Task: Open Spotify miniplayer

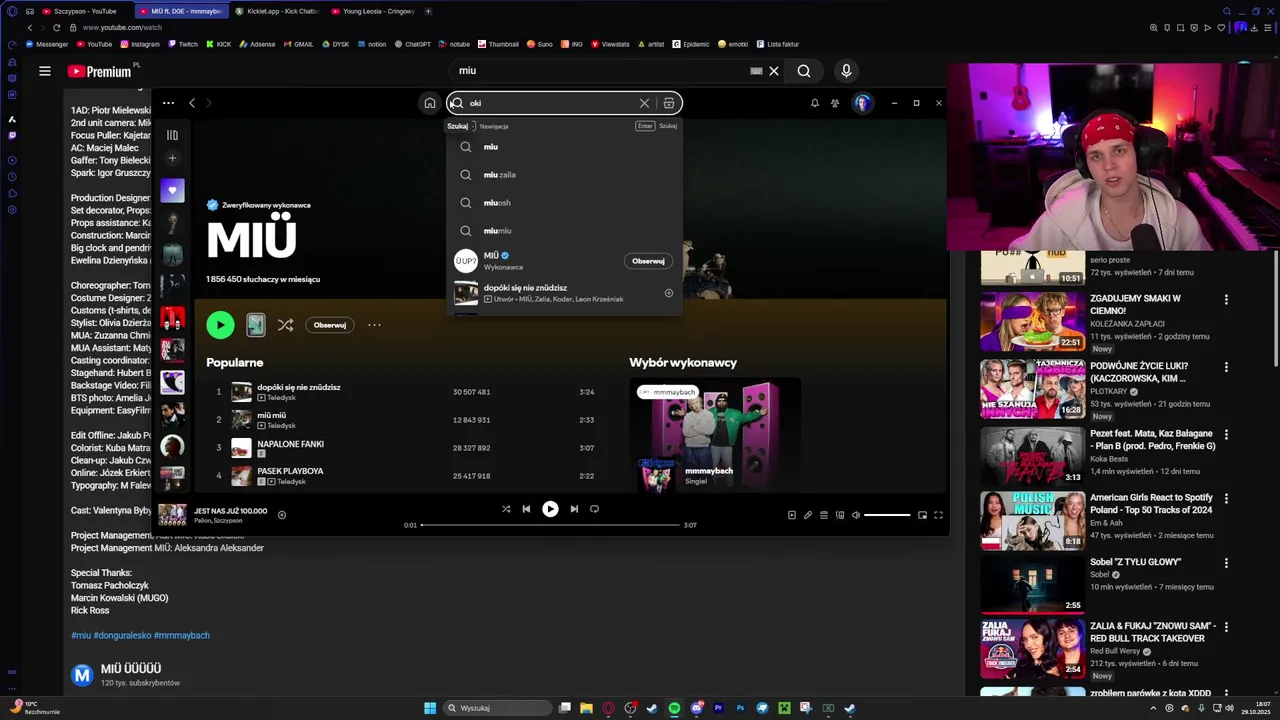Action: point(922,515)
